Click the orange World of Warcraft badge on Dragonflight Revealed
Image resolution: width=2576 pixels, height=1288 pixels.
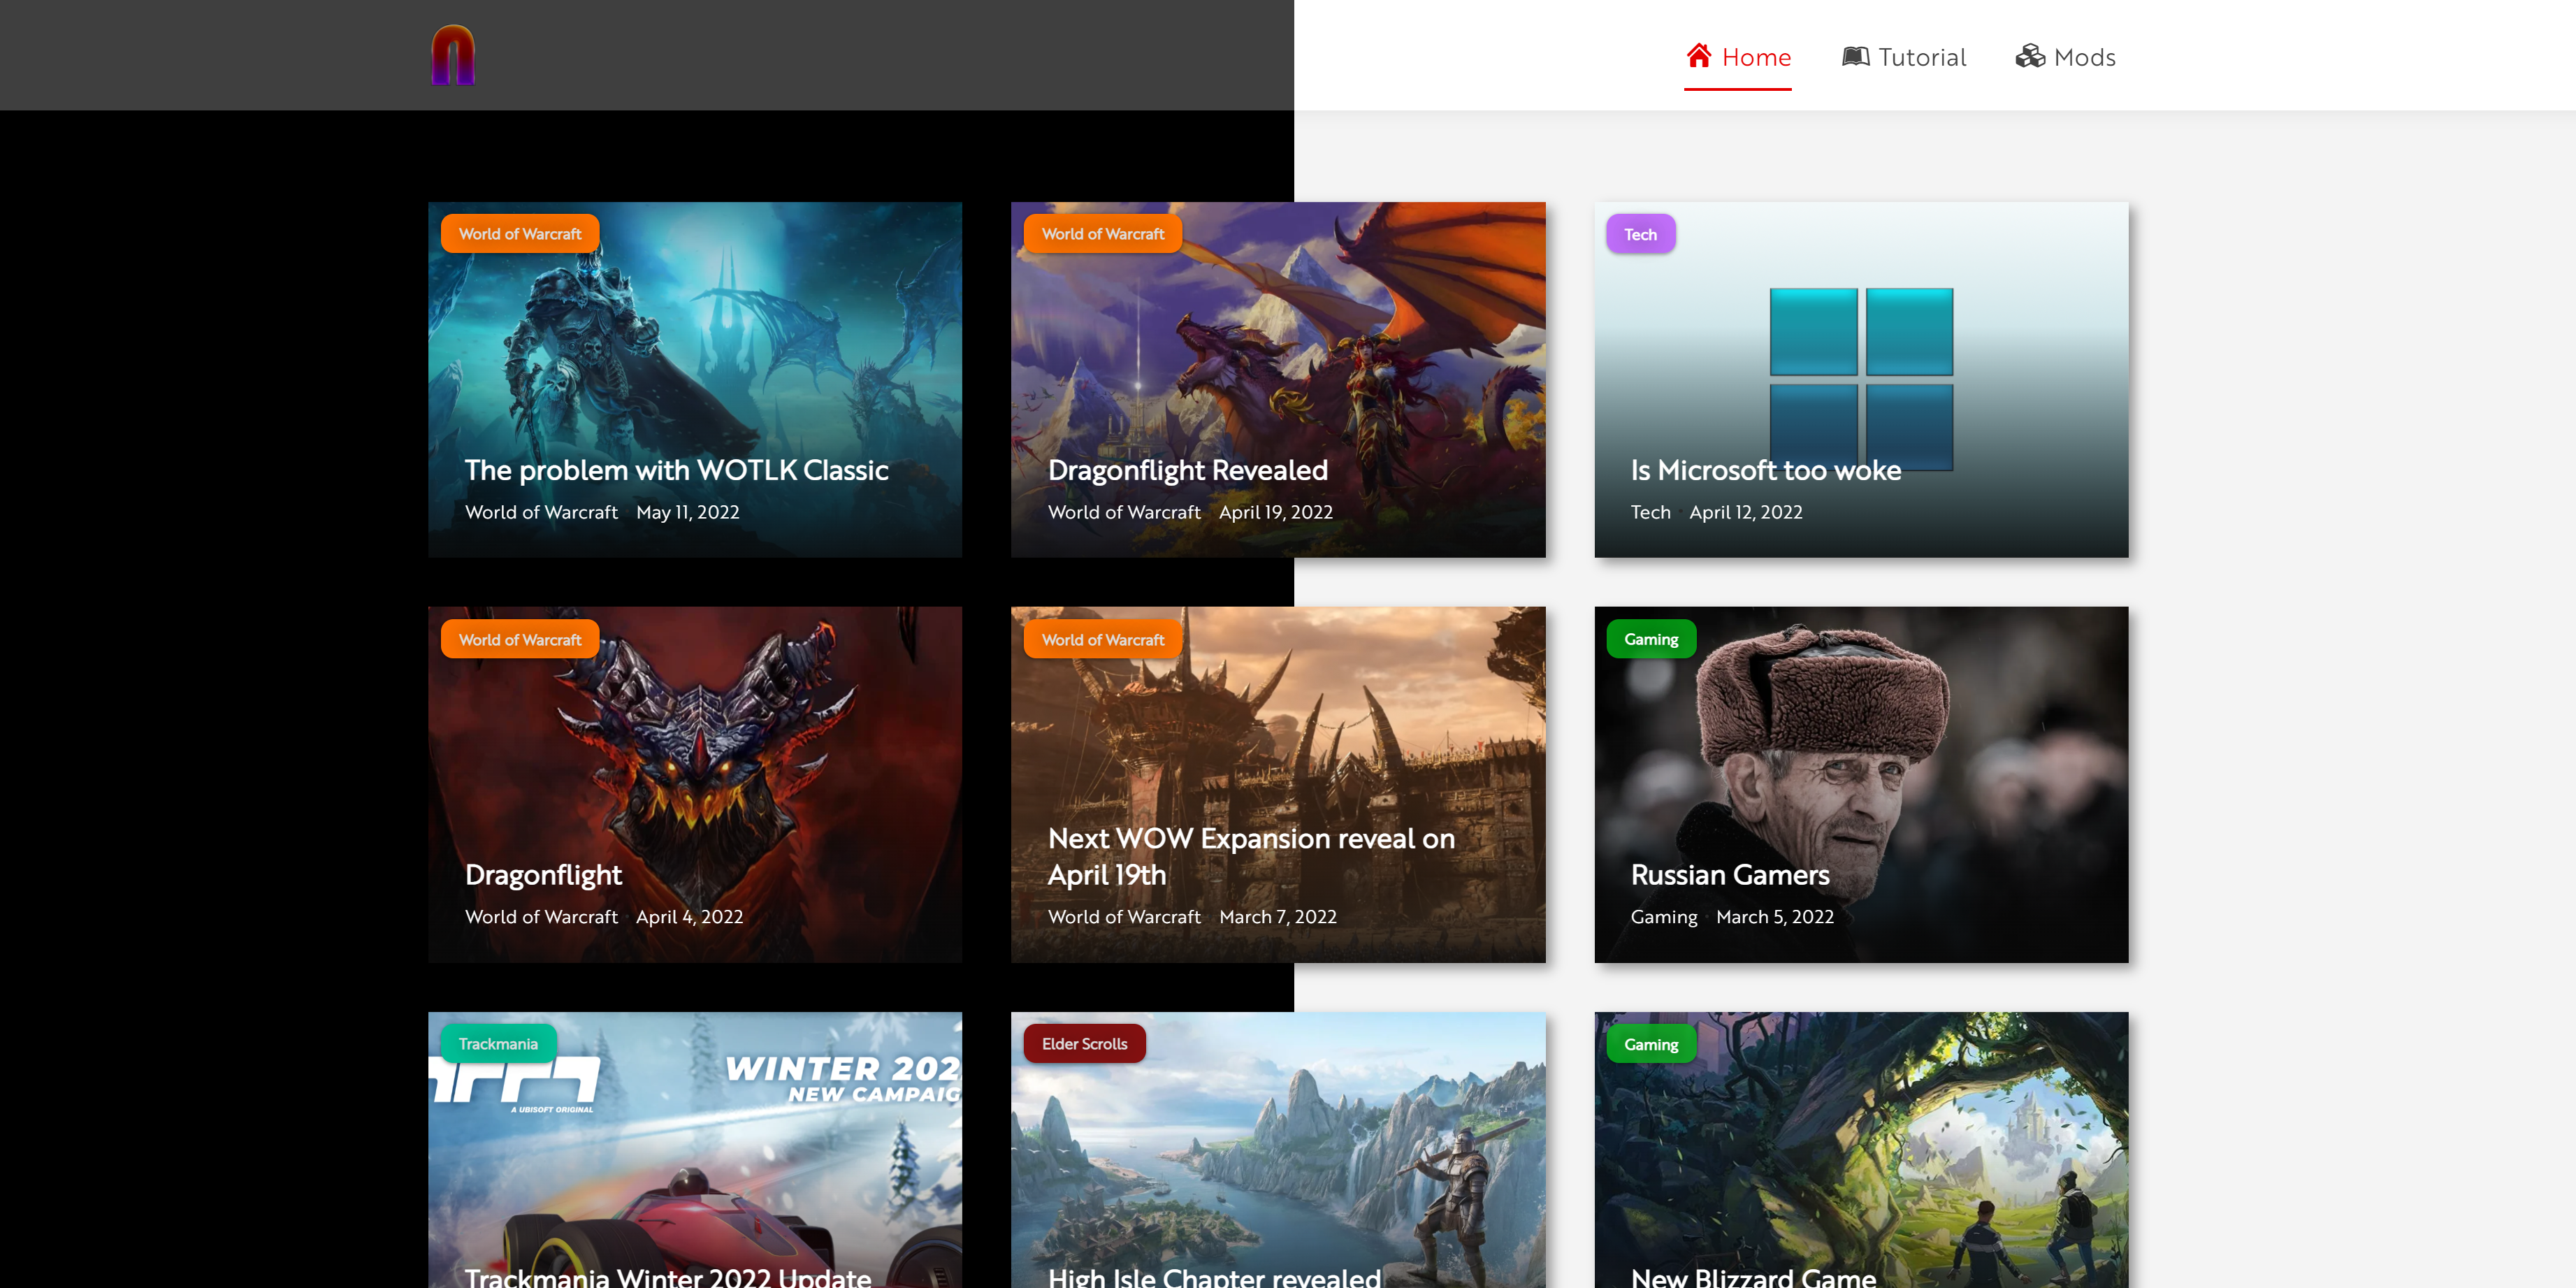pyautogui.click(x=1102, y=234)
